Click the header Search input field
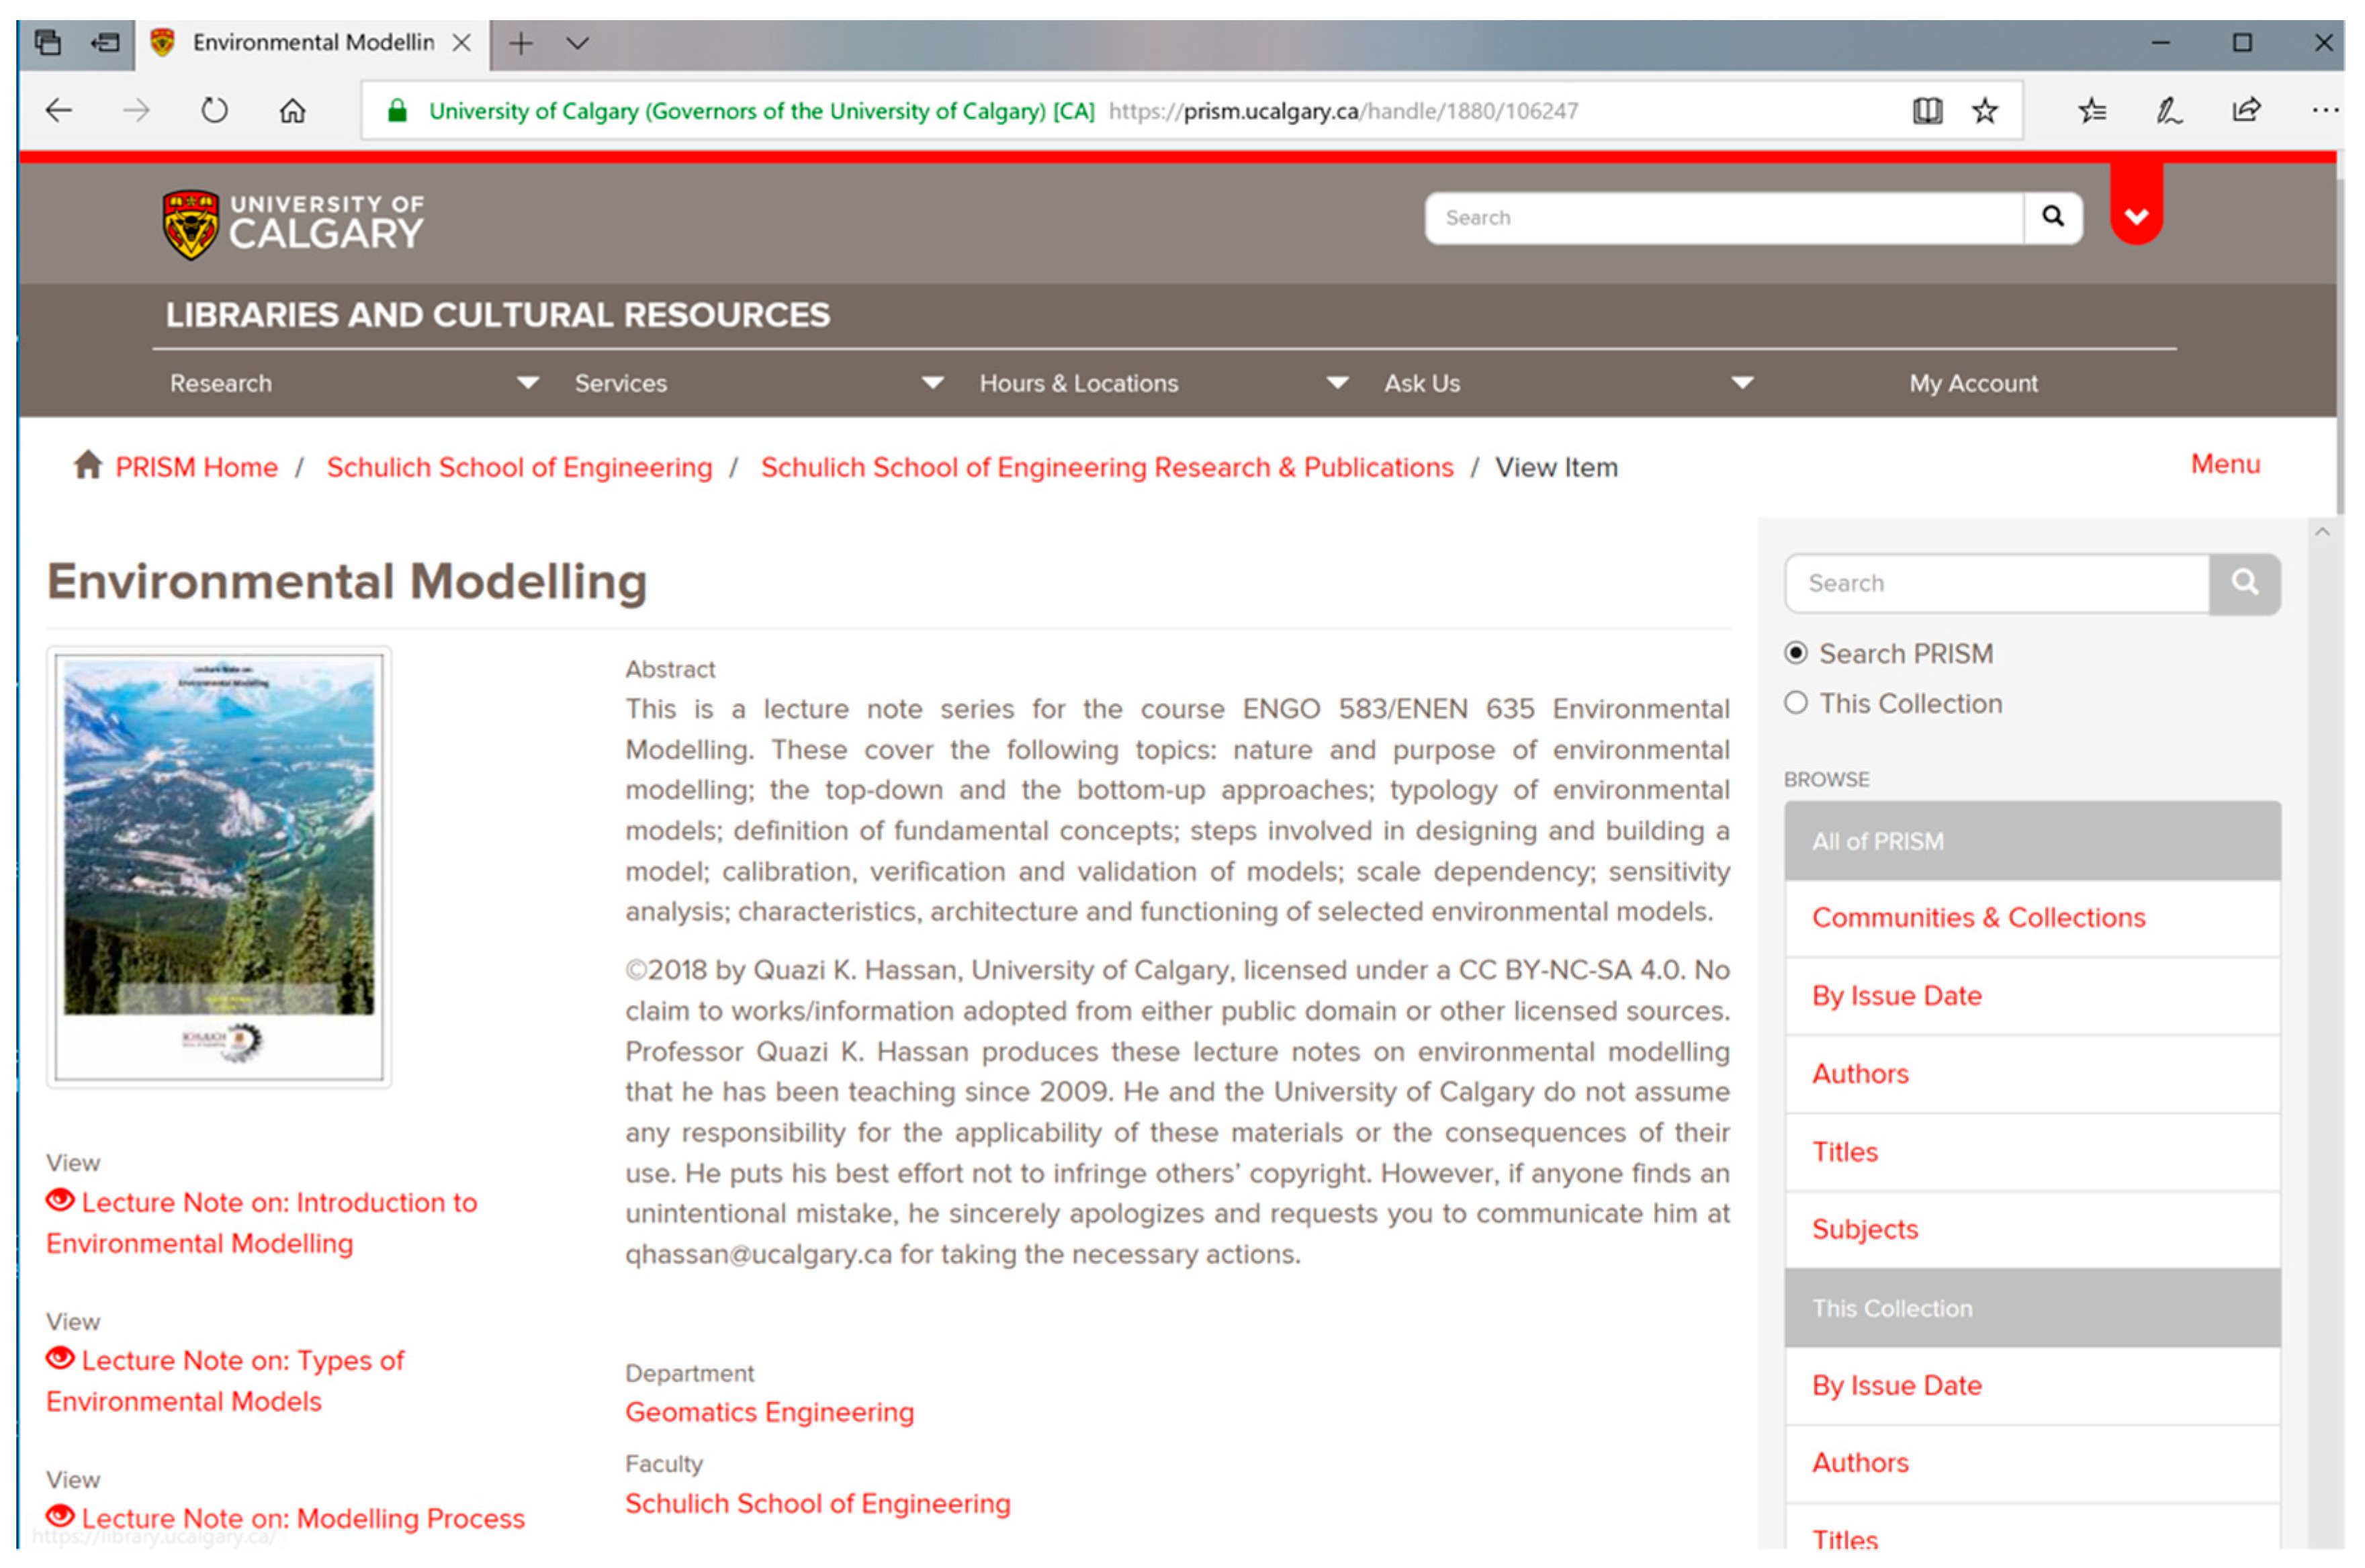This screenshot has height=1568, width=2365. (x=1724, y=217)
